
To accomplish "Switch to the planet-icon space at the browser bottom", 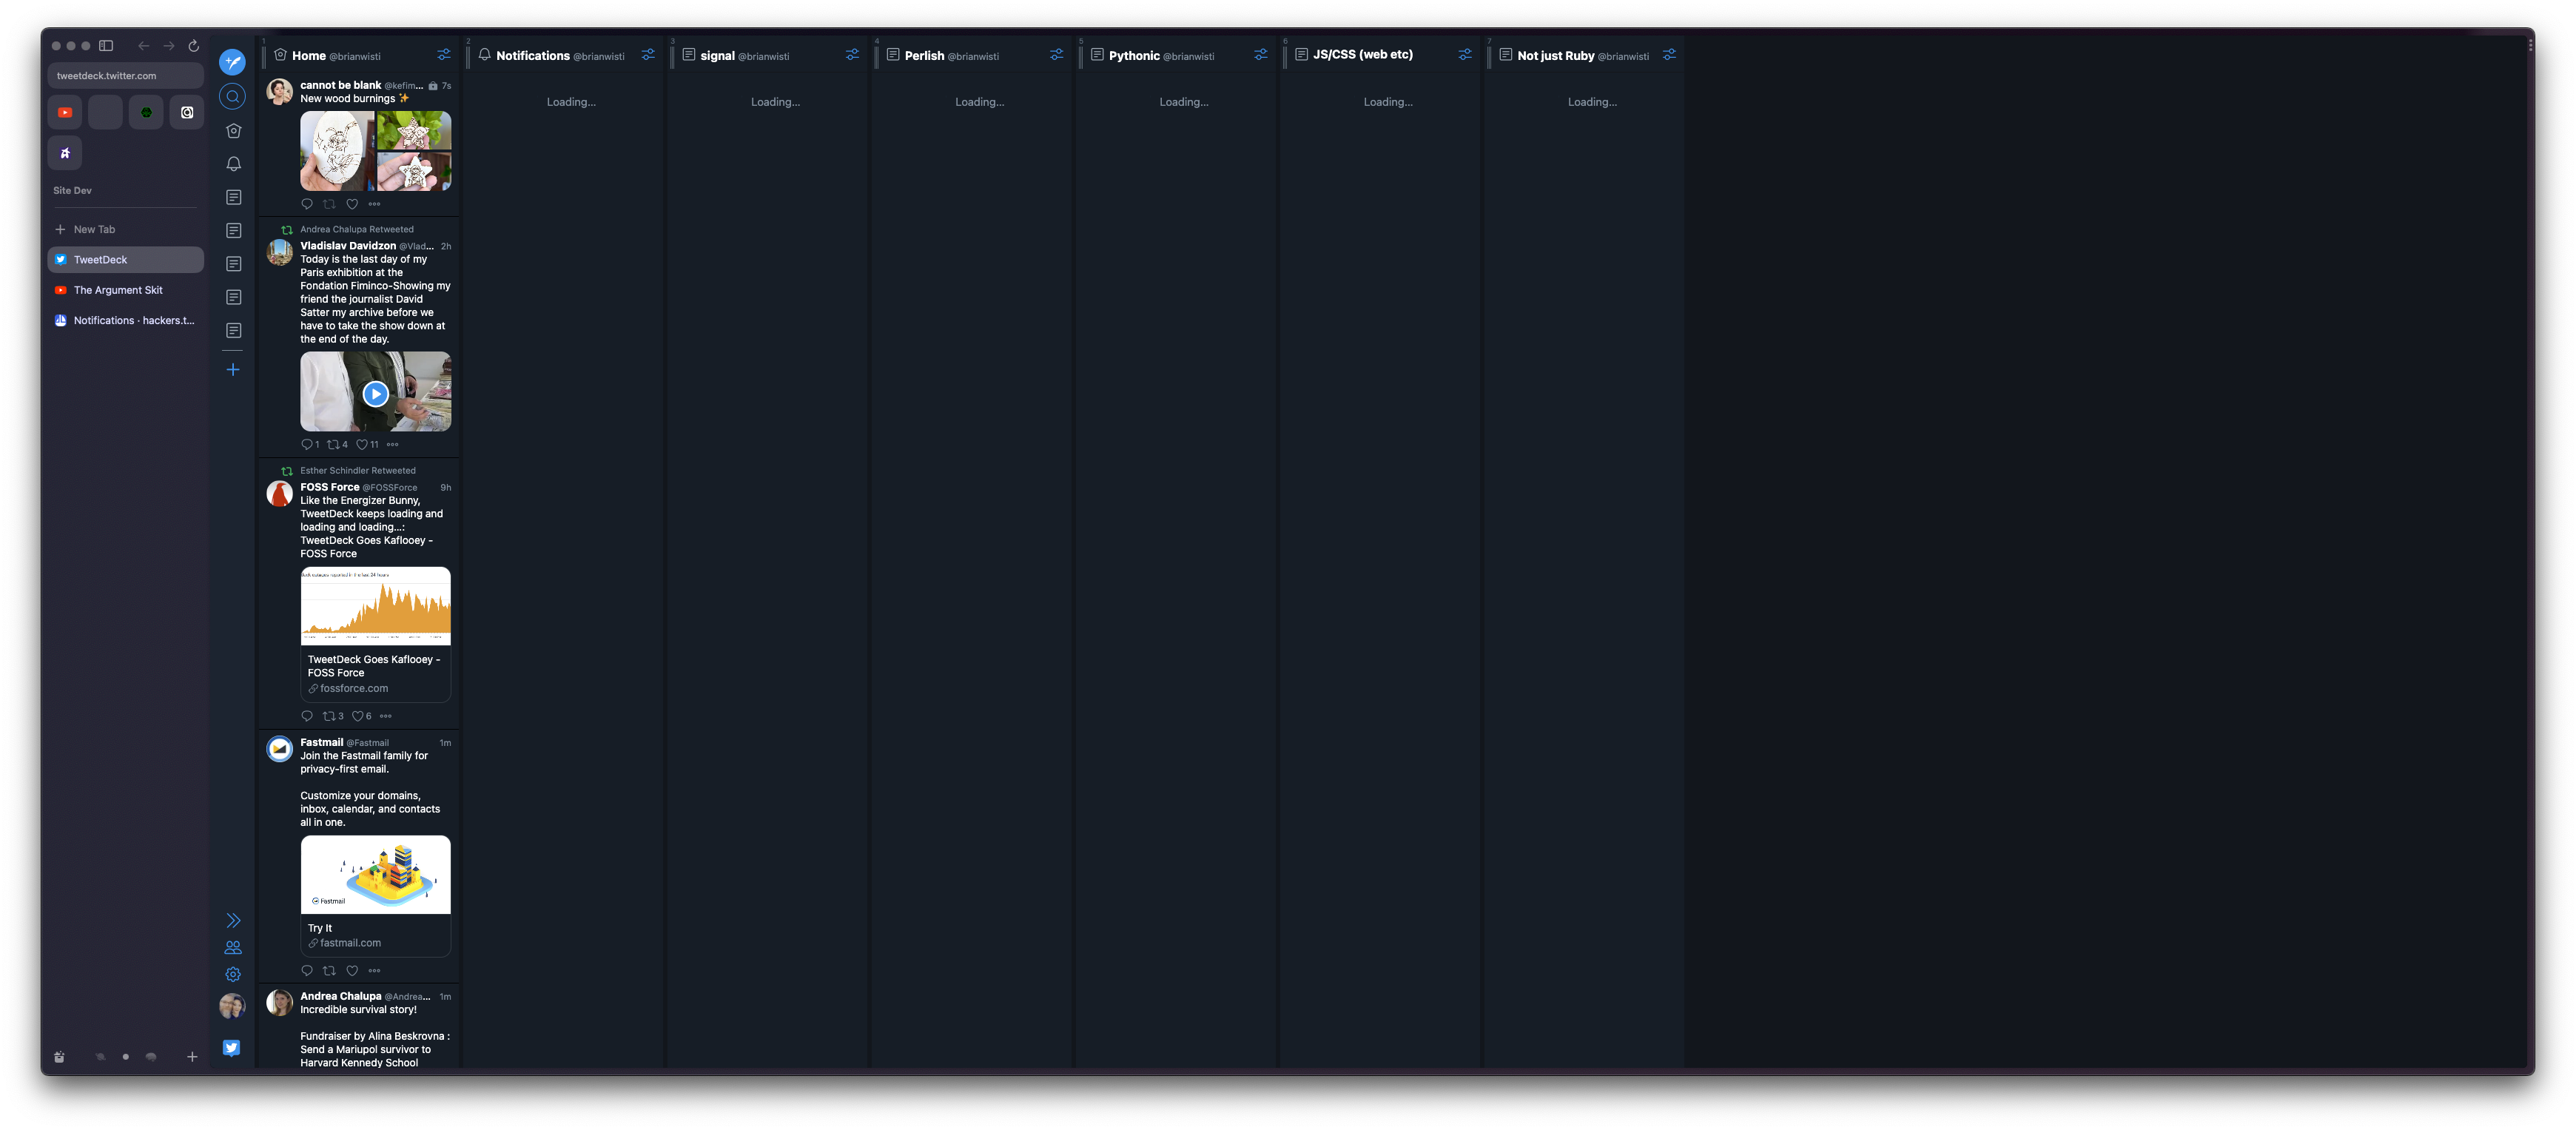I will click(100, 1057).
